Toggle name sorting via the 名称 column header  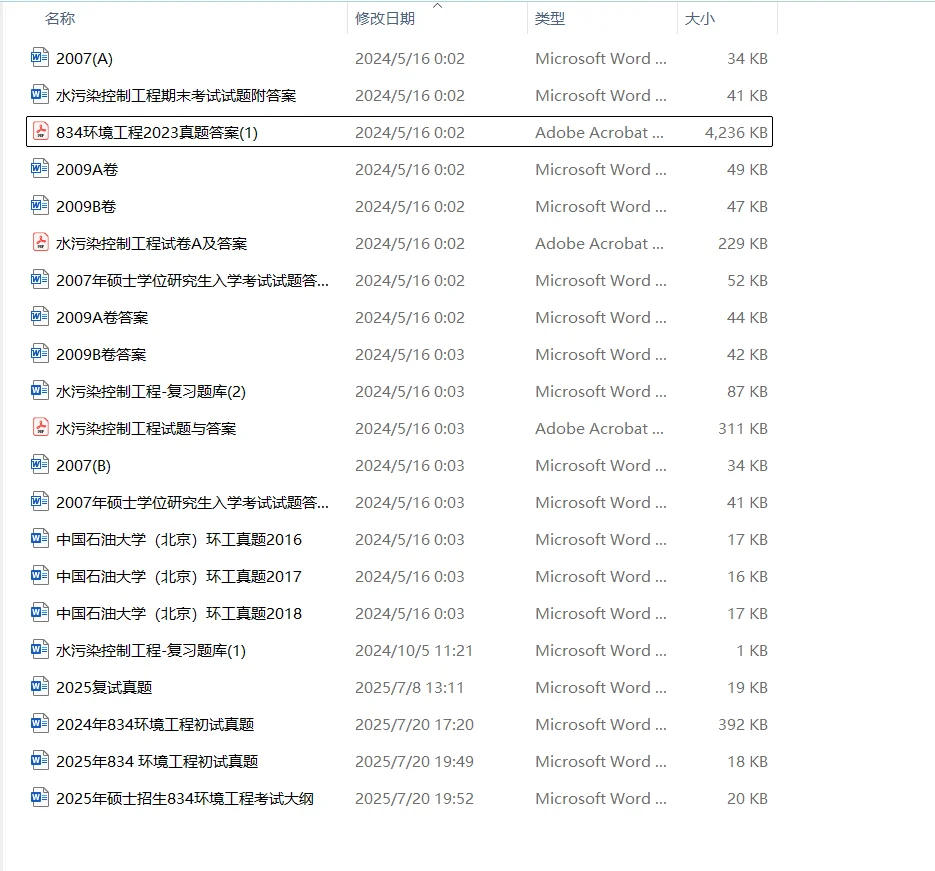coord(56,17)
